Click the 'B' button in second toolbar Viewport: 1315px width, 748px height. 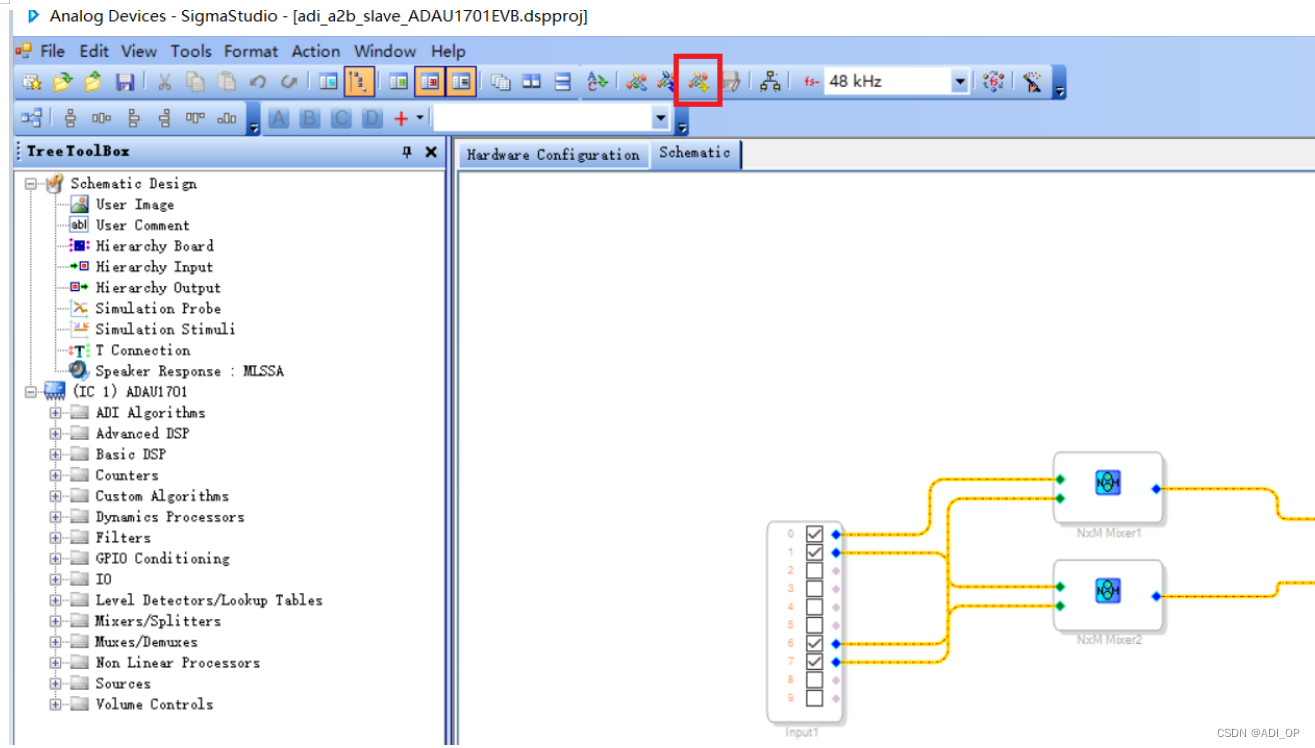(x=310, y=119)
